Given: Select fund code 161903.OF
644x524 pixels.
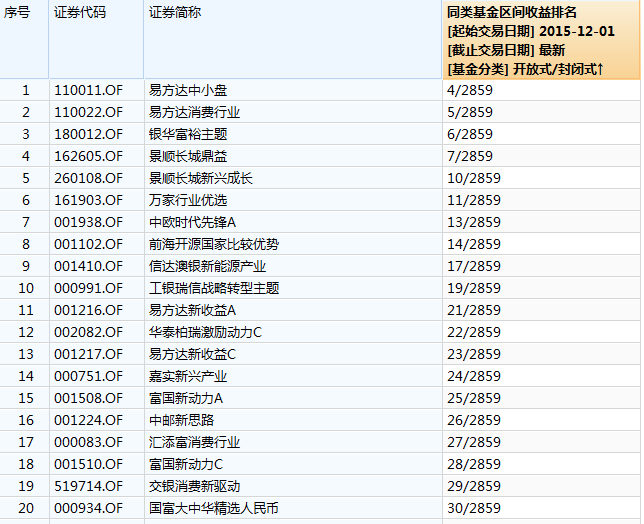Looking at the screenshot, I should pos(88,200).
